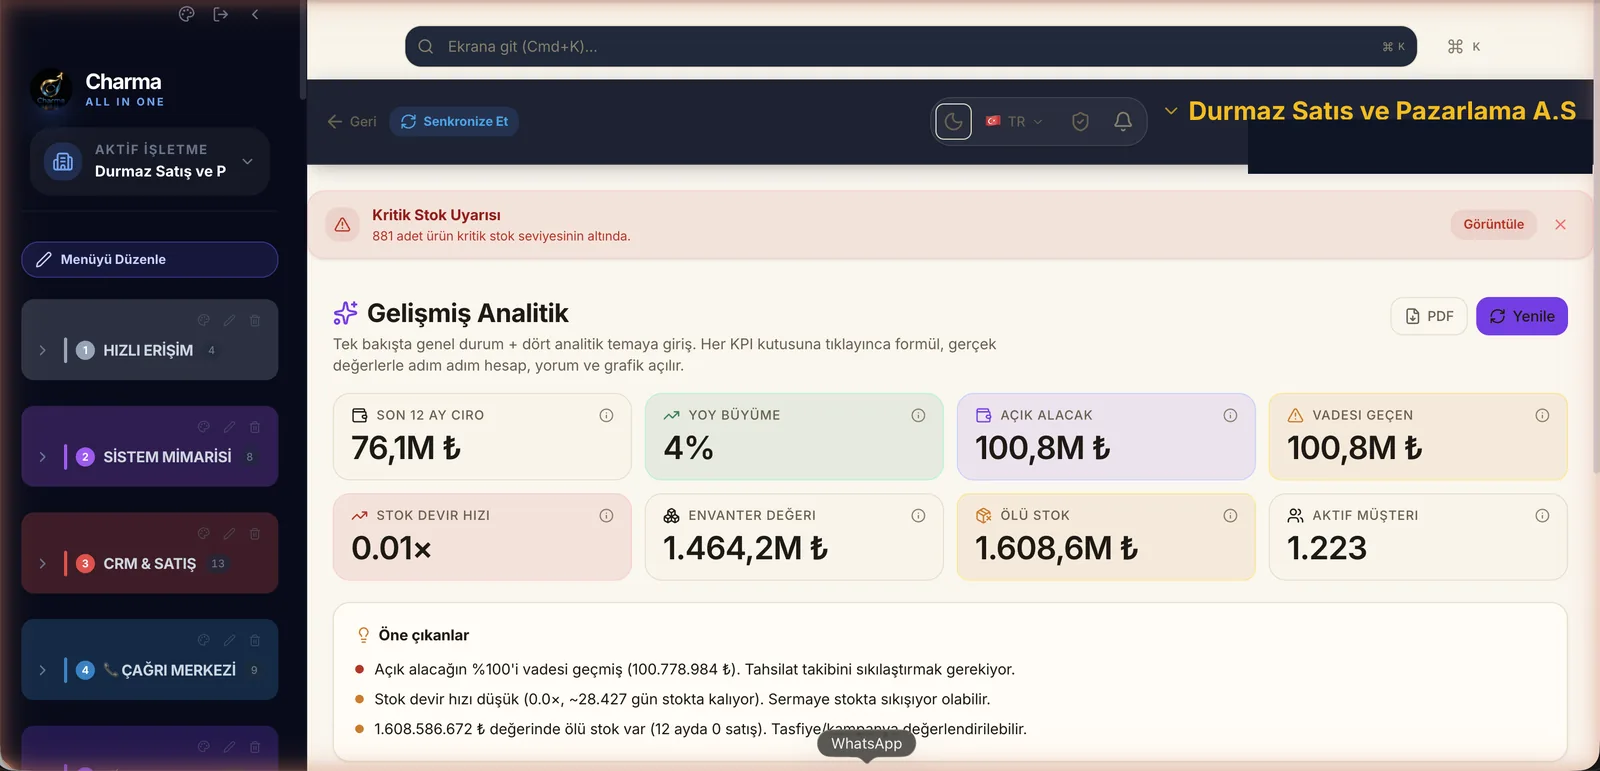Expand the SİSTEM MİMARİSİ menu group
The image size is (1600, 771).
42,457
